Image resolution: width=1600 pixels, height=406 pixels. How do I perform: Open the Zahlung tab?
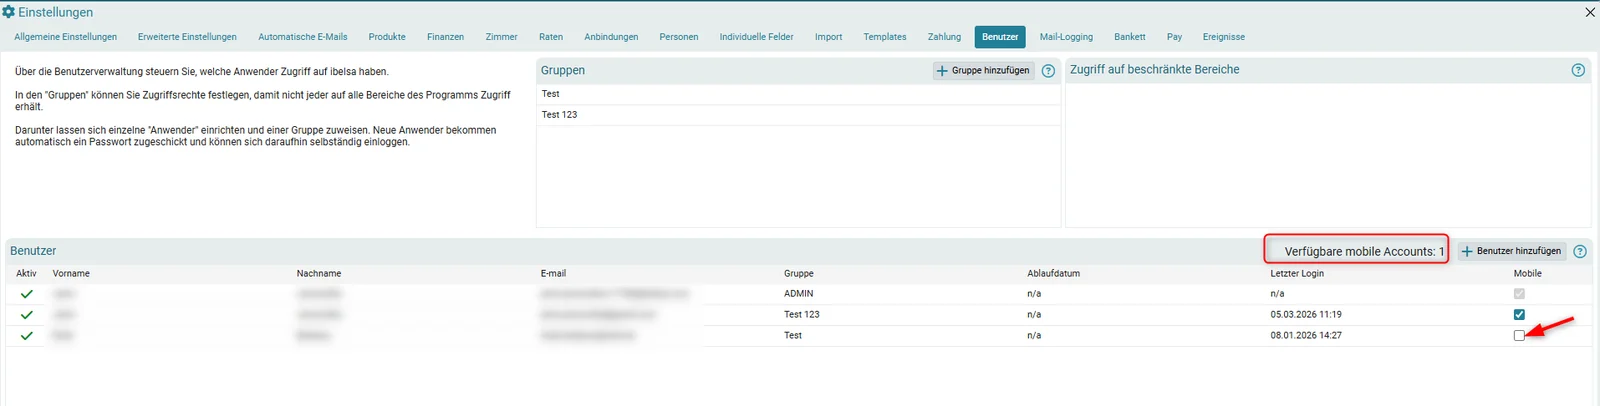click(944, 37)
